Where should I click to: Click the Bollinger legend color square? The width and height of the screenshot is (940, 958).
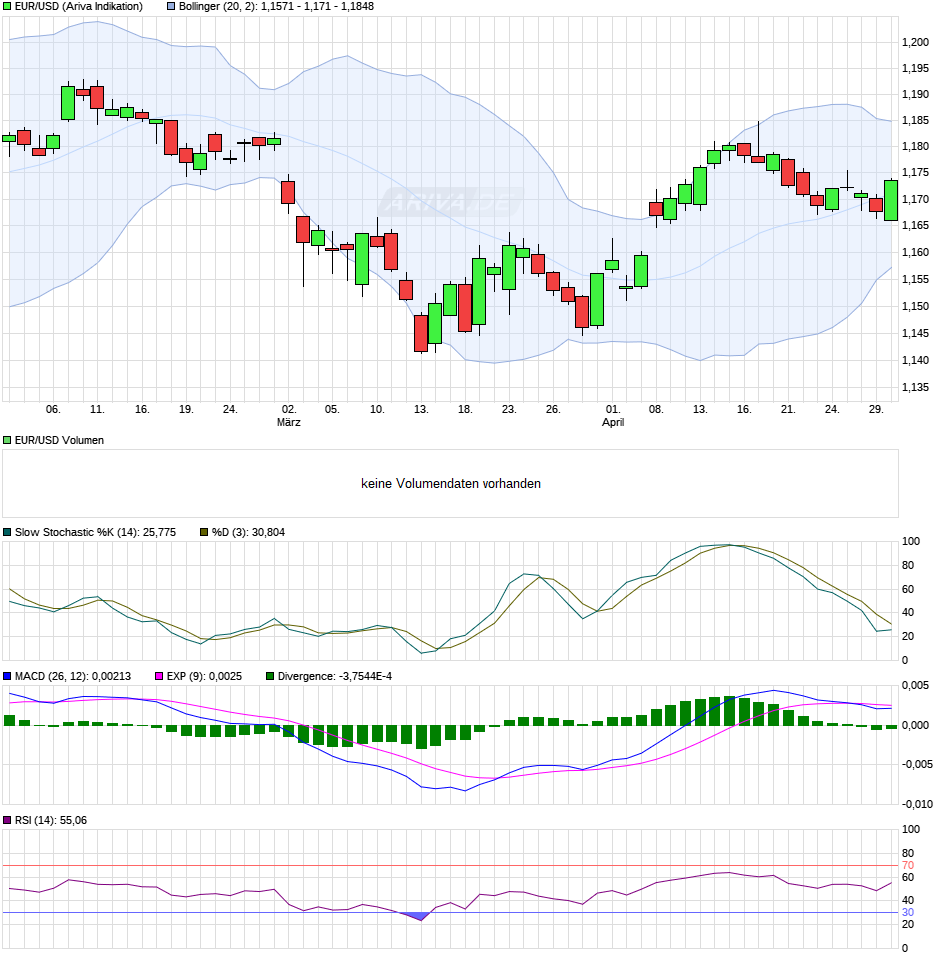[x=171, y=7]
